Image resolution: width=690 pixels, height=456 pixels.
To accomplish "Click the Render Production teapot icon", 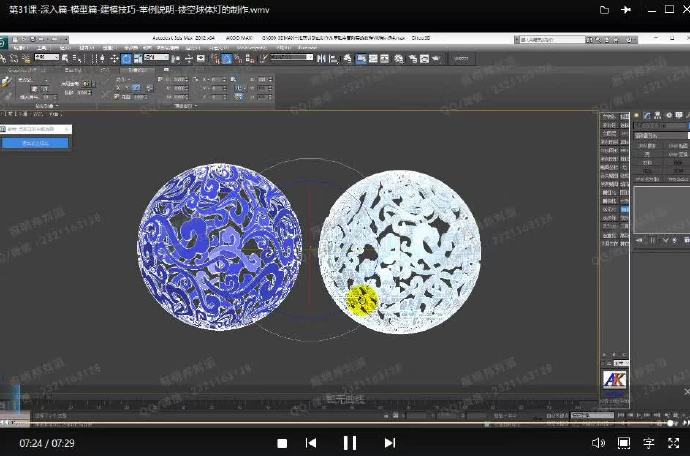I will click(436, 59).
